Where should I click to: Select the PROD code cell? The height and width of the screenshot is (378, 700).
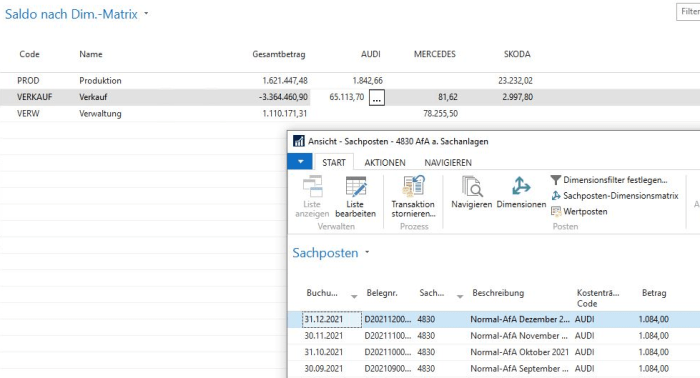[x=28, y=81]
